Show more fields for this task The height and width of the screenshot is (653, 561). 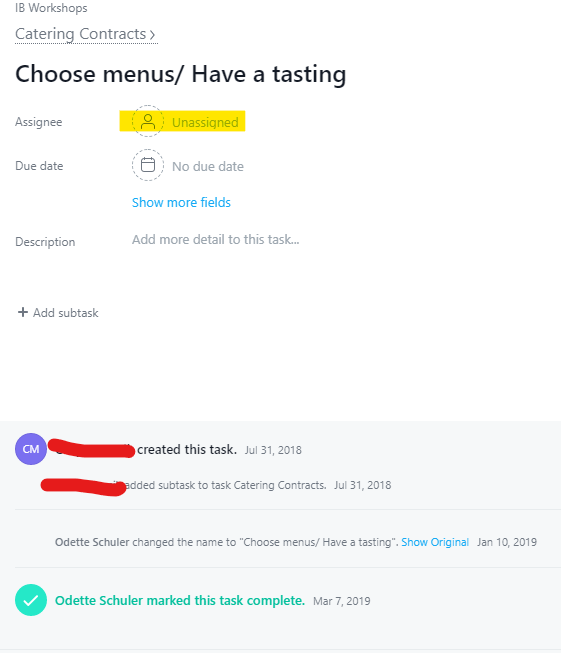181,202
